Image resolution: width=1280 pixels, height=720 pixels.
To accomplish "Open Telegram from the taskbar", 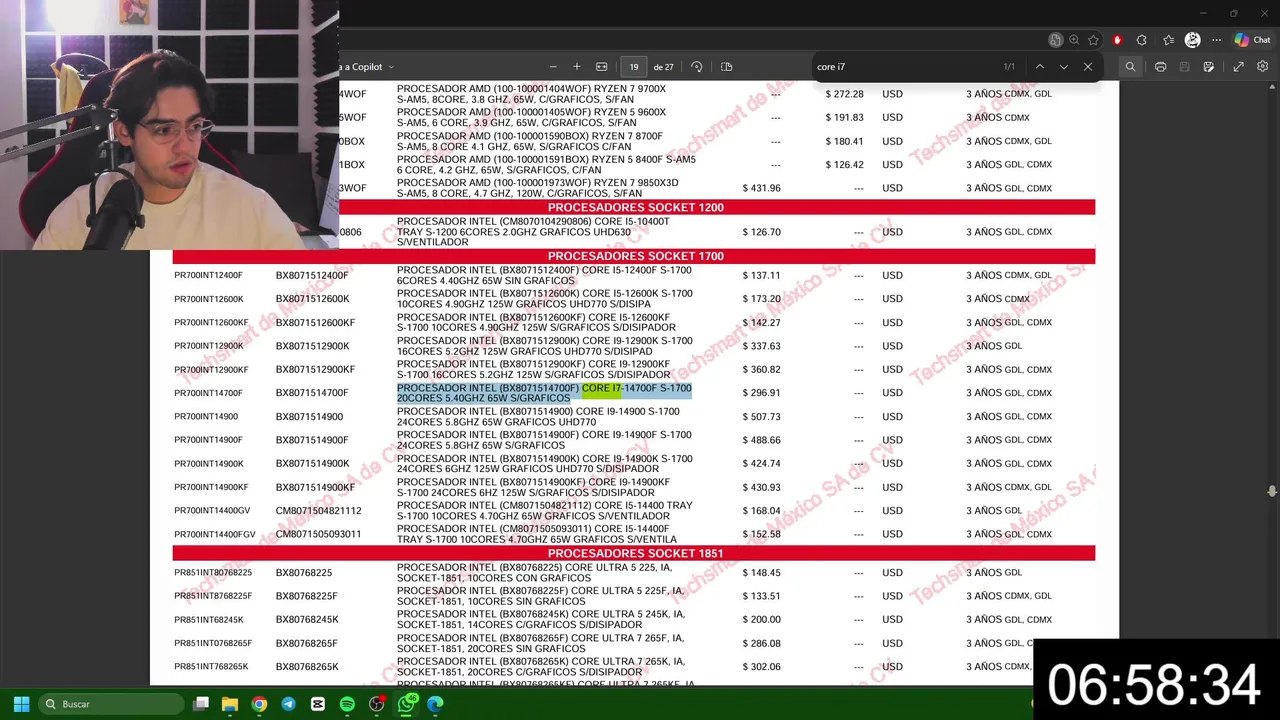I will click(288, 704).
